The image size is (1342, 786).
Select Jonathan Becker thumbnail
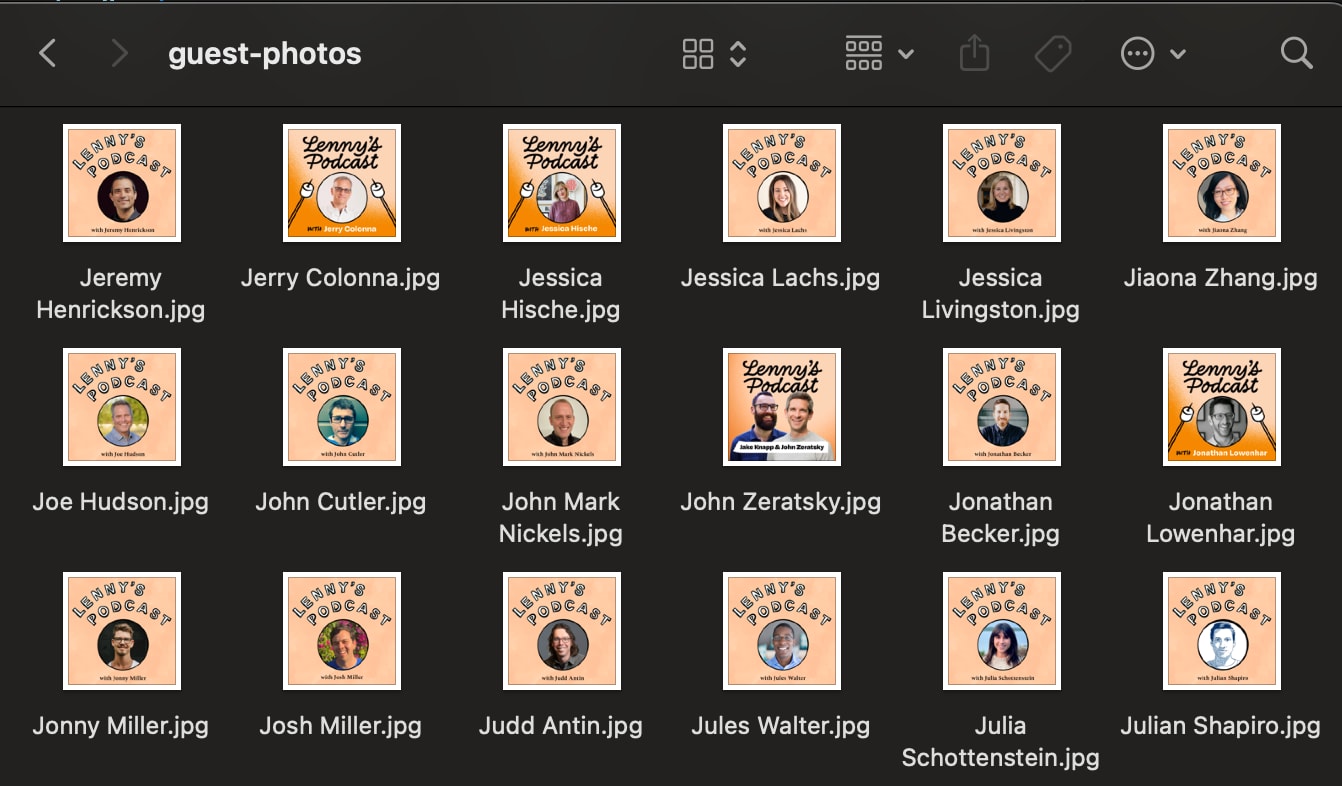pos(1002,407)
